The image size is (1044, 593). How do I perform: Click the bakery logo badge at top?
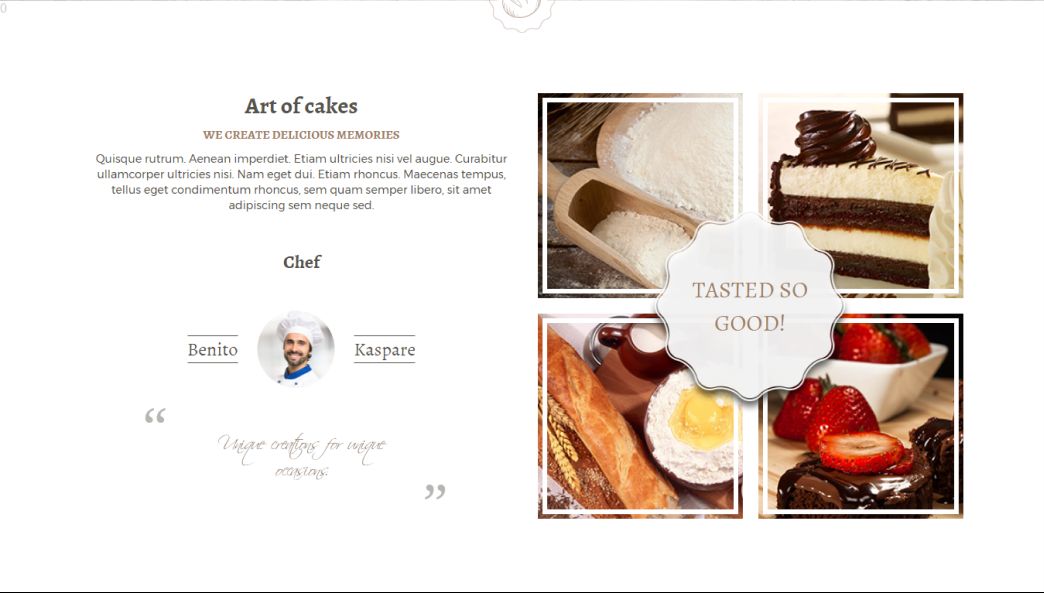tap(521, 13)
